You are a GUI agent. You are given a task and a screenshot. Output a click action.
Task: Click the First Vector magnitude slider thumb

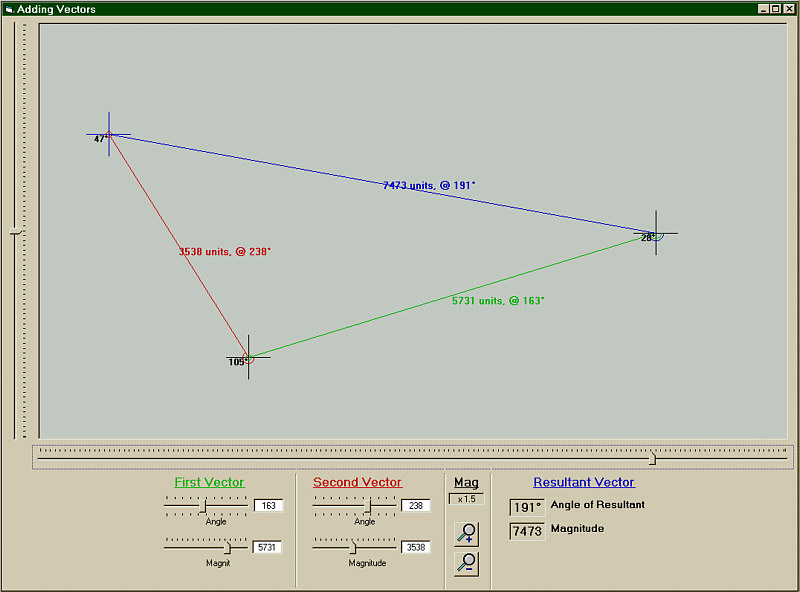pos(228,548)
